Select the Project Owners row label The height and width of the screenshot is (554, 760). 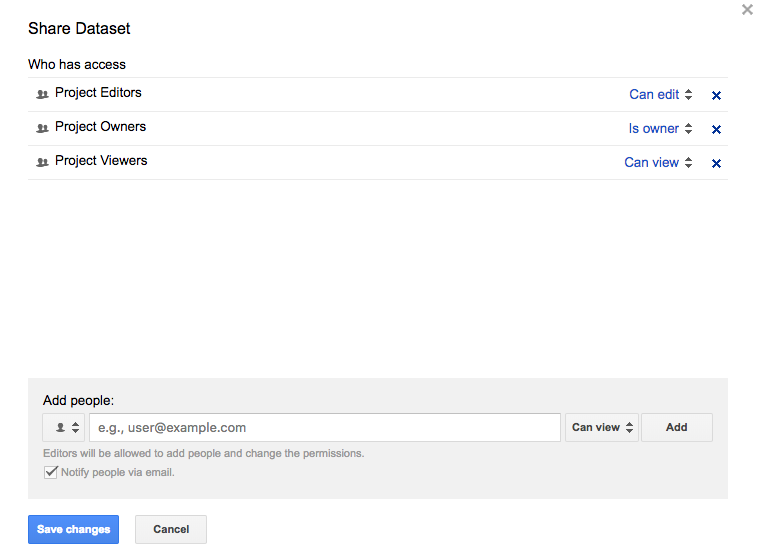coord(100,127)
